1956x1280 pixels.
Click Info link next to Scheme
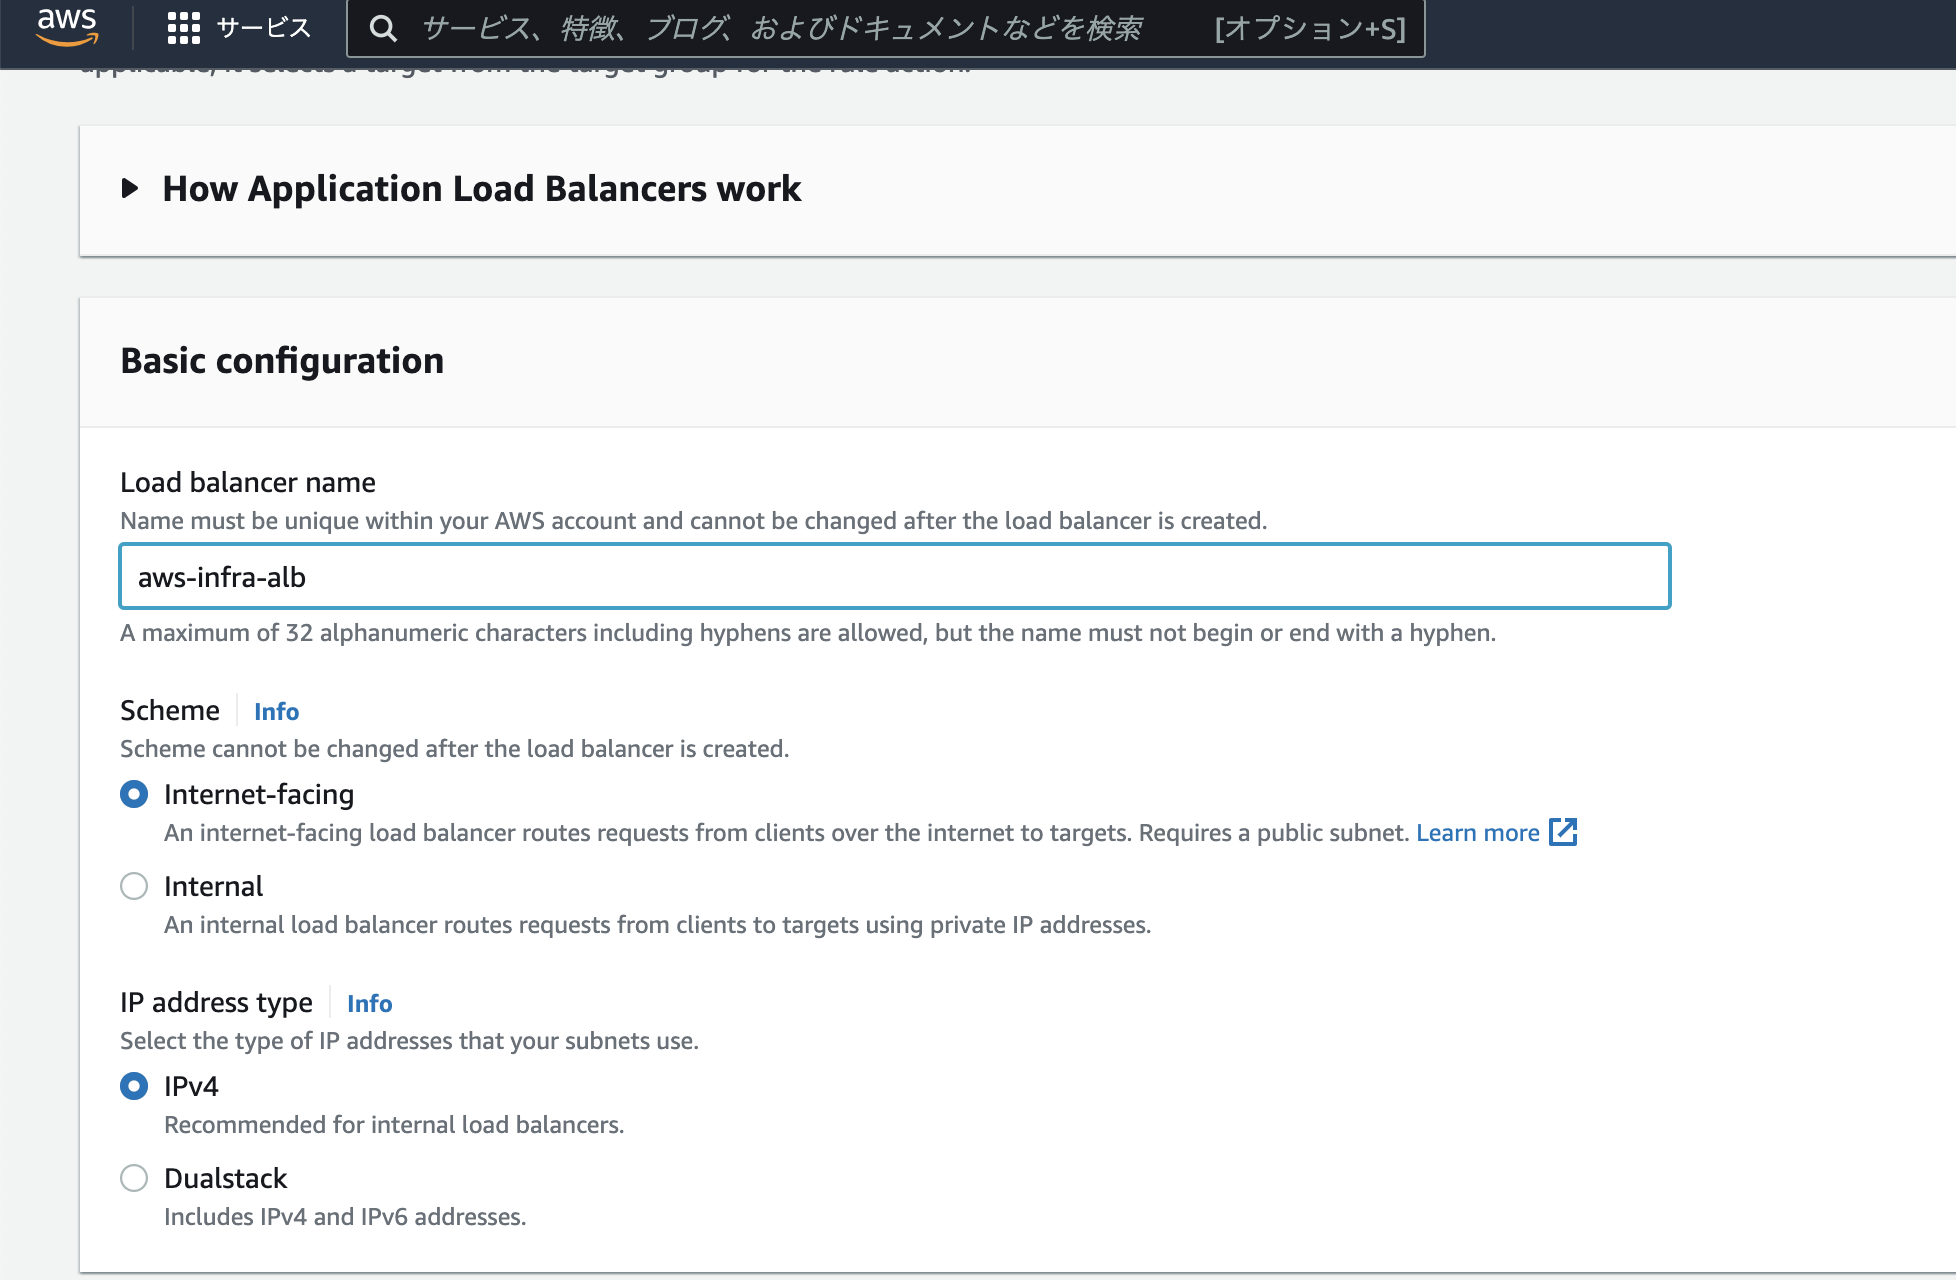pos(276,711)
